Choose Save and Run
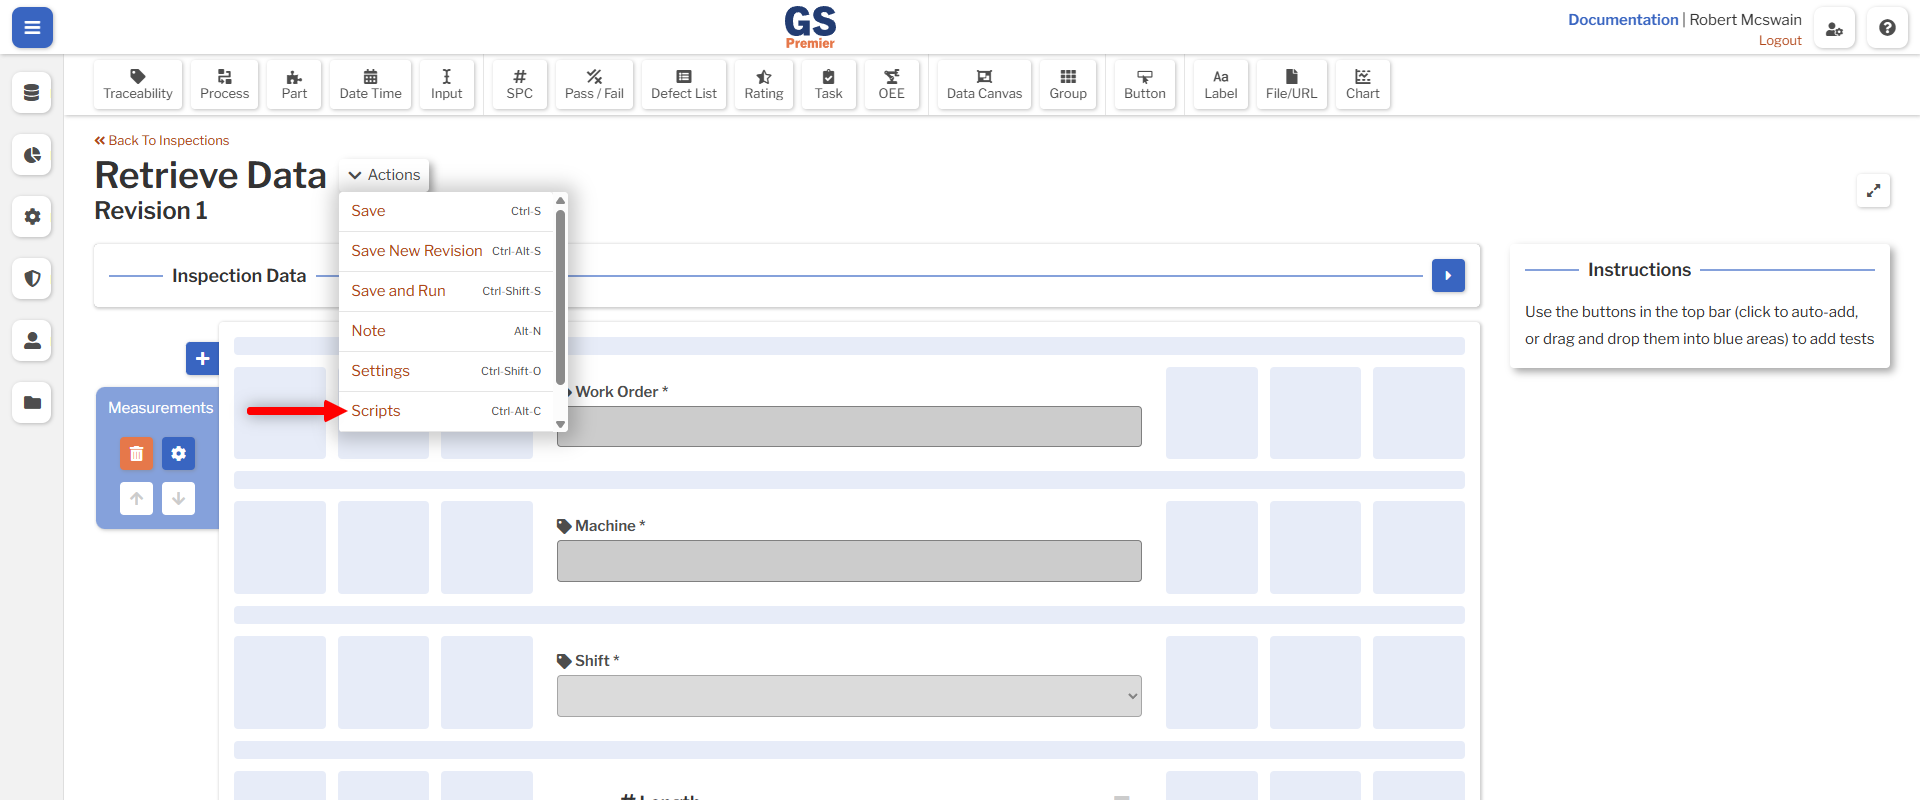This screenshot has width=1920, height=800. tap(446, 291)
